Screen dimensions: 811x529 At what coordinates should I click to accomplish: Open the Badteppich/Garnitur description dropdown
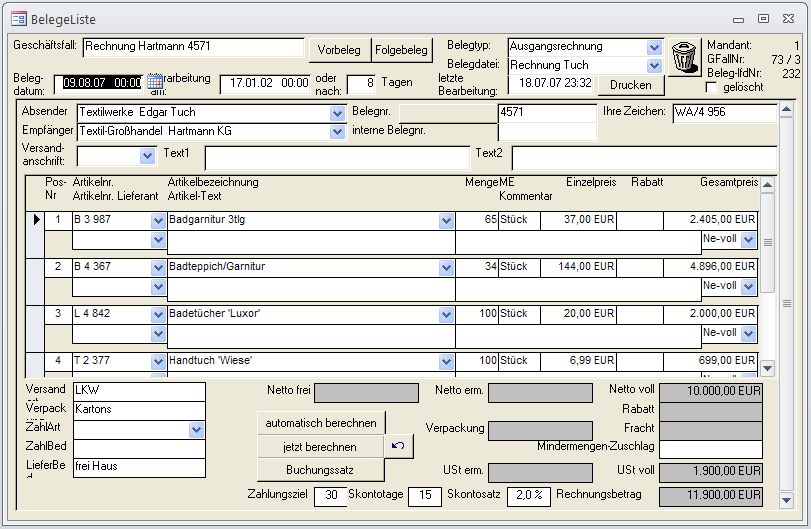pos(446,268)
